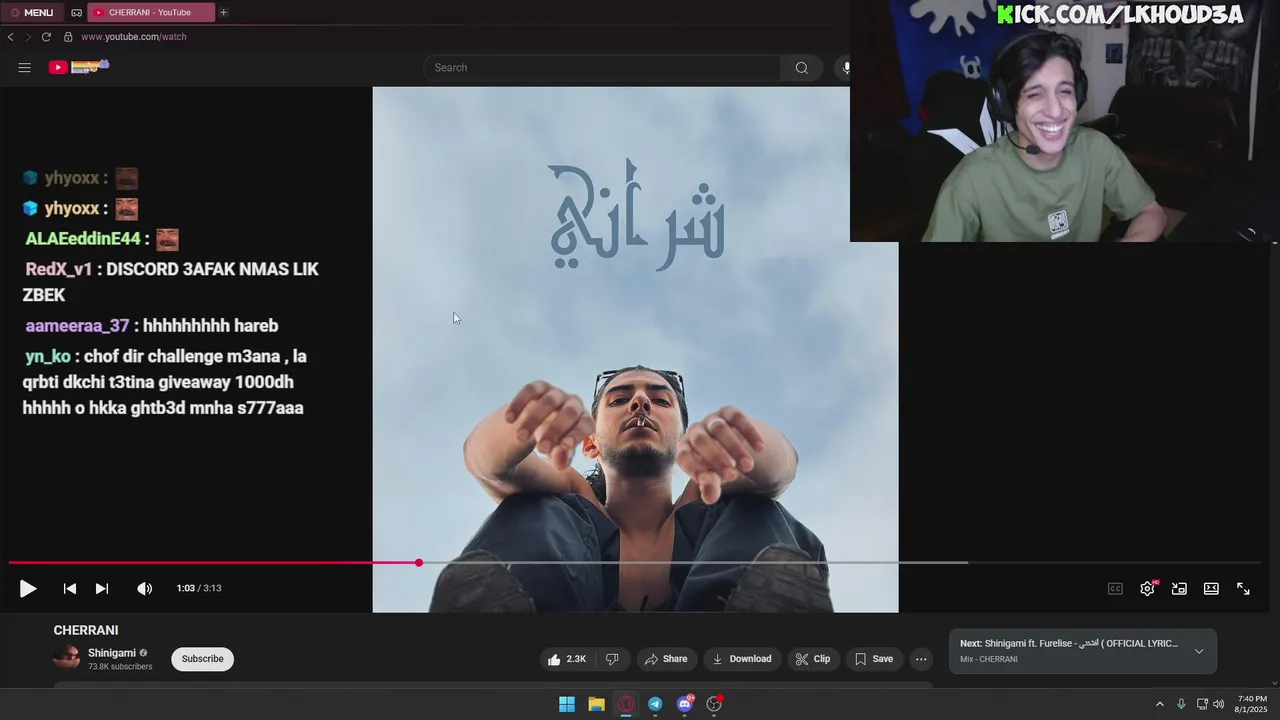The image size is (1280, 720).
Task: Skip to the next video
Action: pyautogui.click(x=102, y=589)
